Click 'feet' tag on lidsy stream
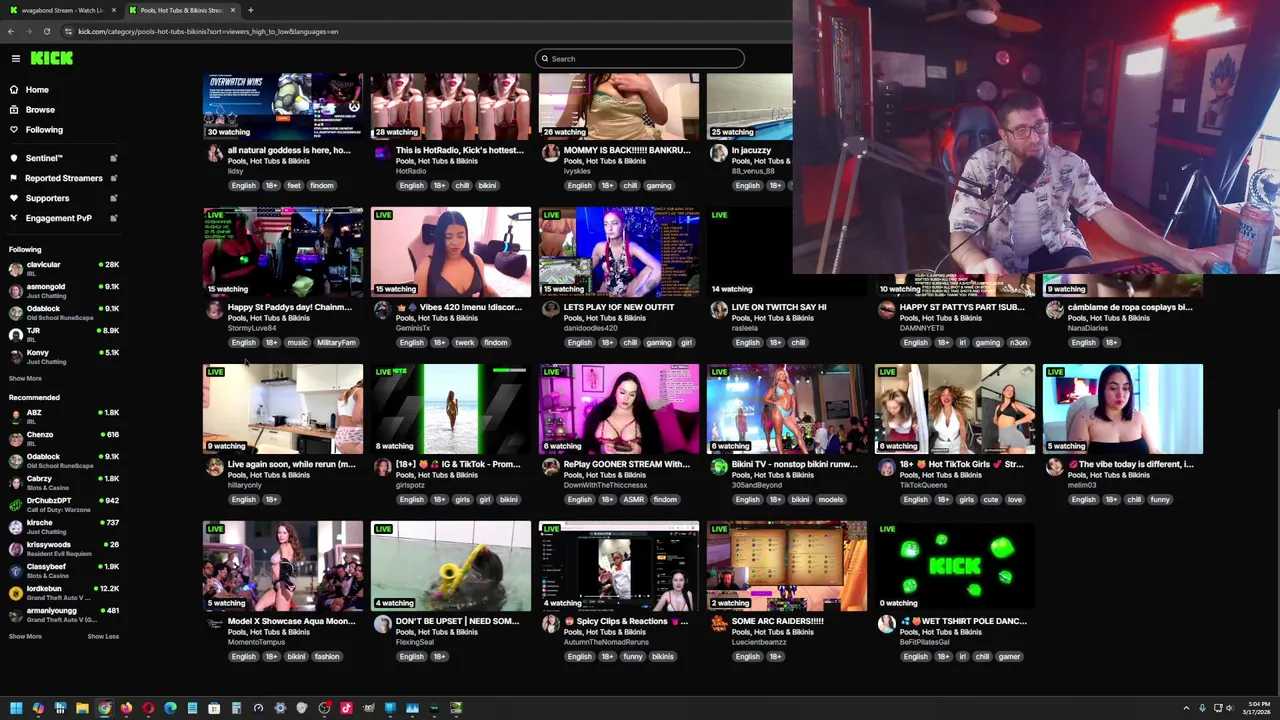The width and height of the screenshot is (1280, 720). click(293, 186)
